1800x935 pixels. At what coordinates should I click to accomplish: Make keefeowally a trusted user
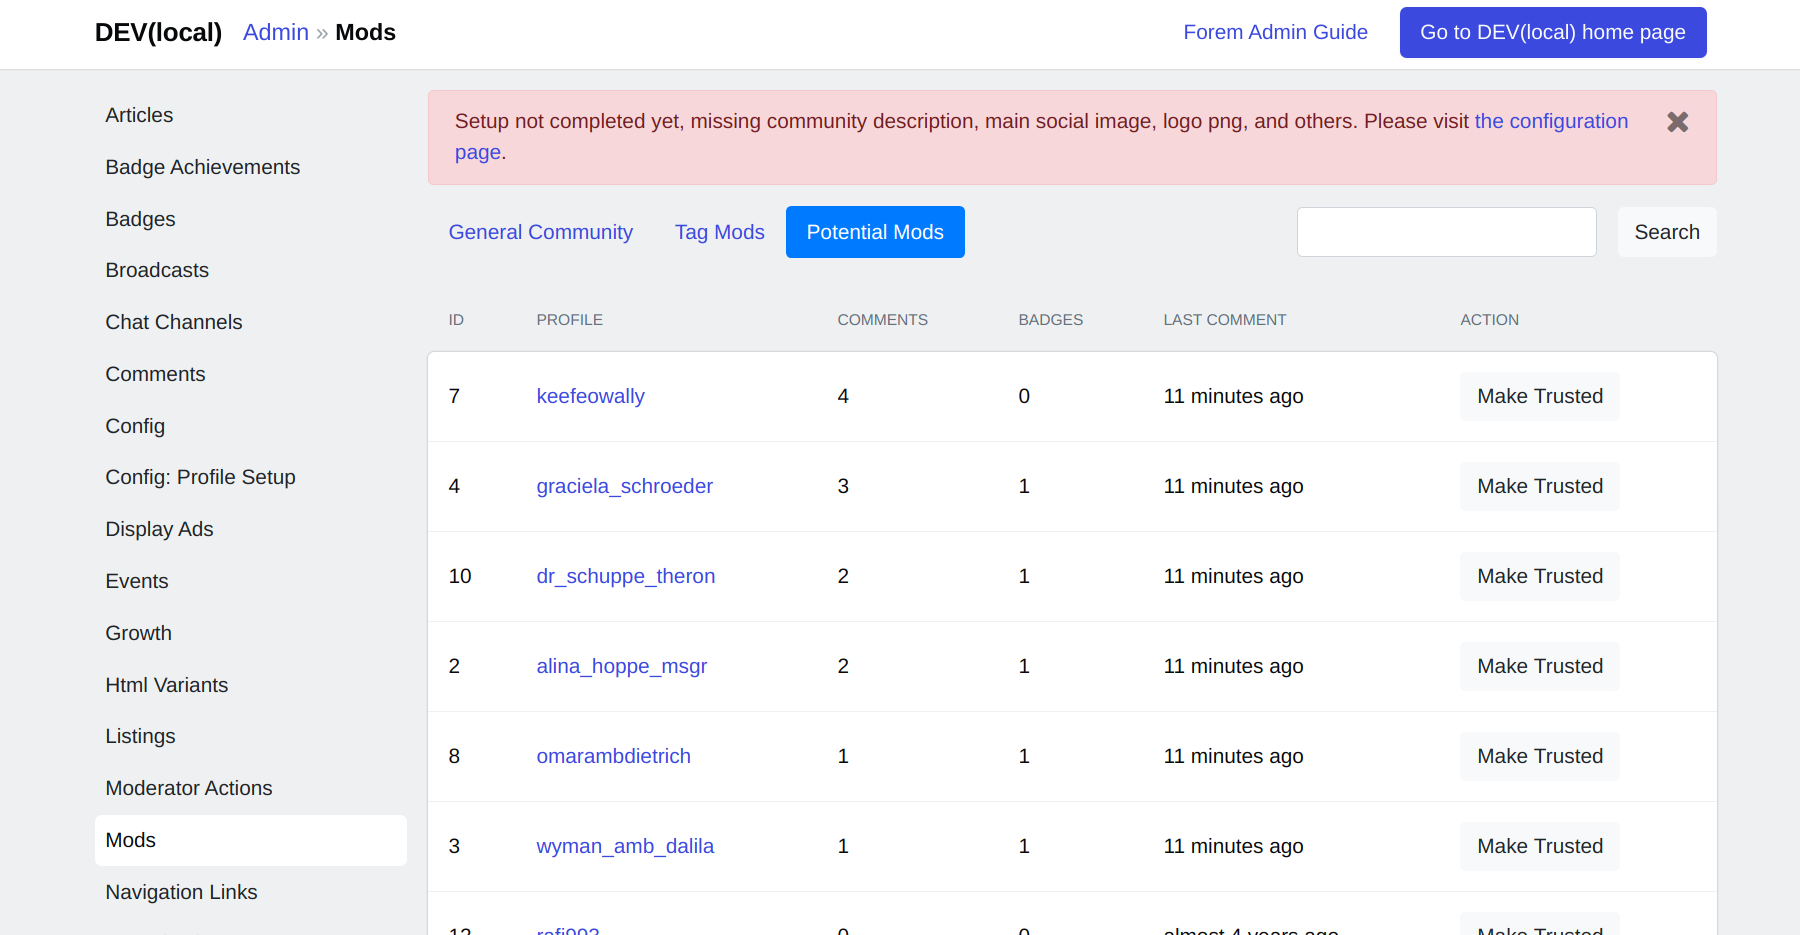[1539, 396]
